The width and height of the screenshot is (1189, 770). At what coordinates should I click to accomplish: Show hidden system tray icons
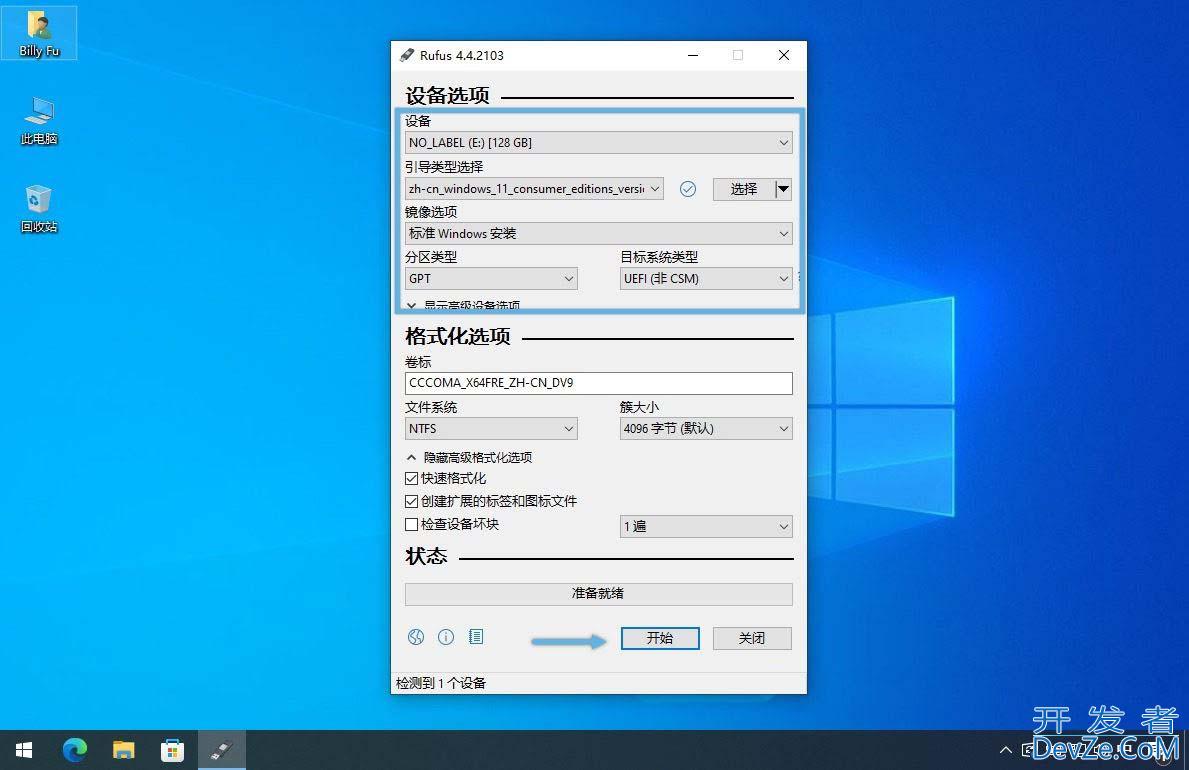click(x=1005, y=750)
